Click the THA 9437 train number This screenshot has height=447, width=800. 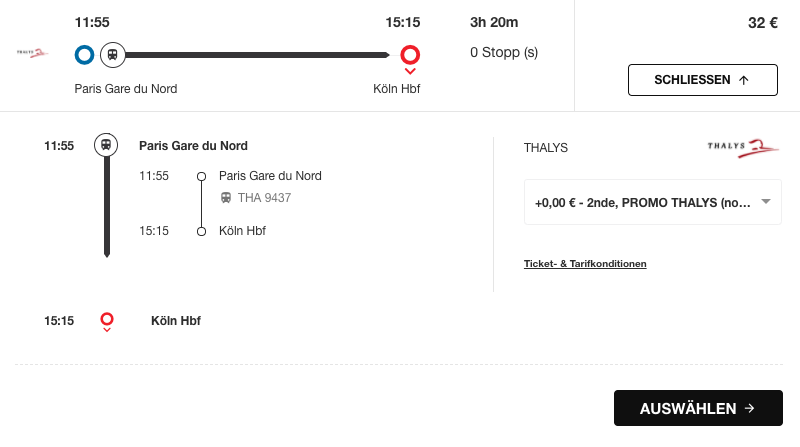click(x=264, y=197)
